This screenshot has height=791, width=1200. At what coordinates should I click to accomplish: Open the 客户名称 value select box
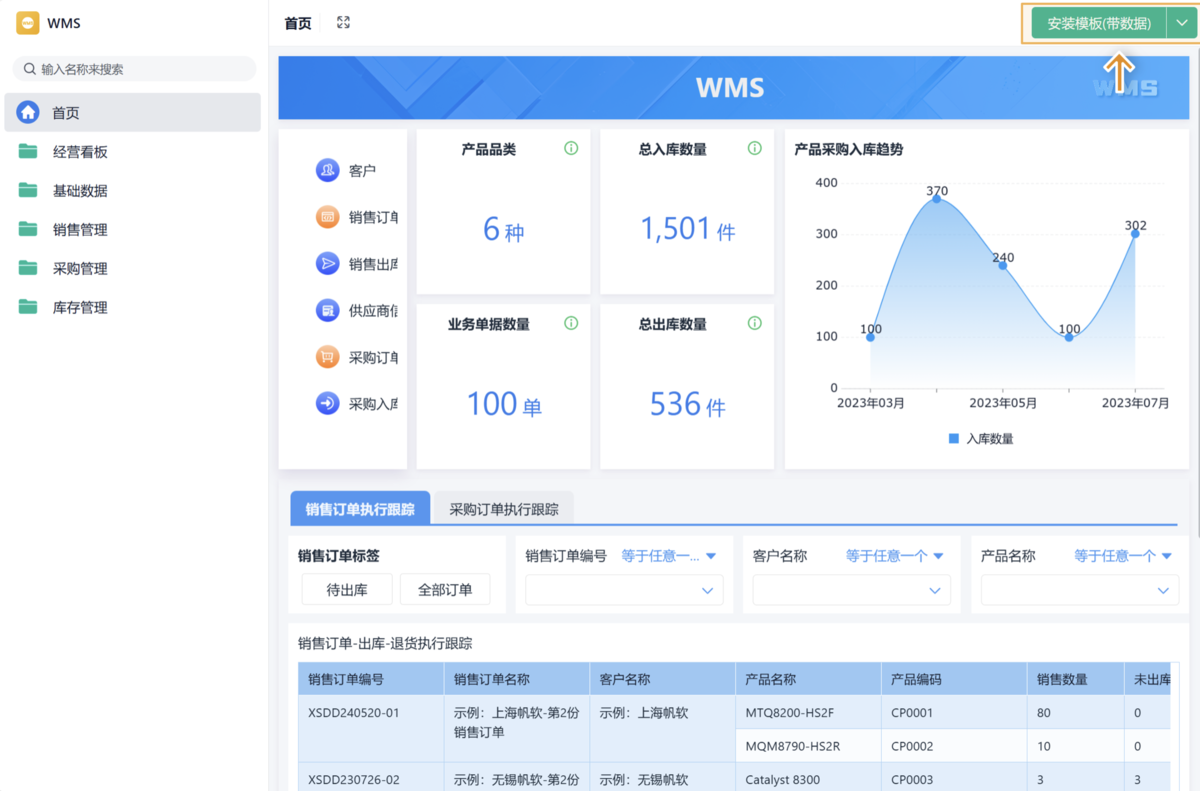tap(852, 590)
